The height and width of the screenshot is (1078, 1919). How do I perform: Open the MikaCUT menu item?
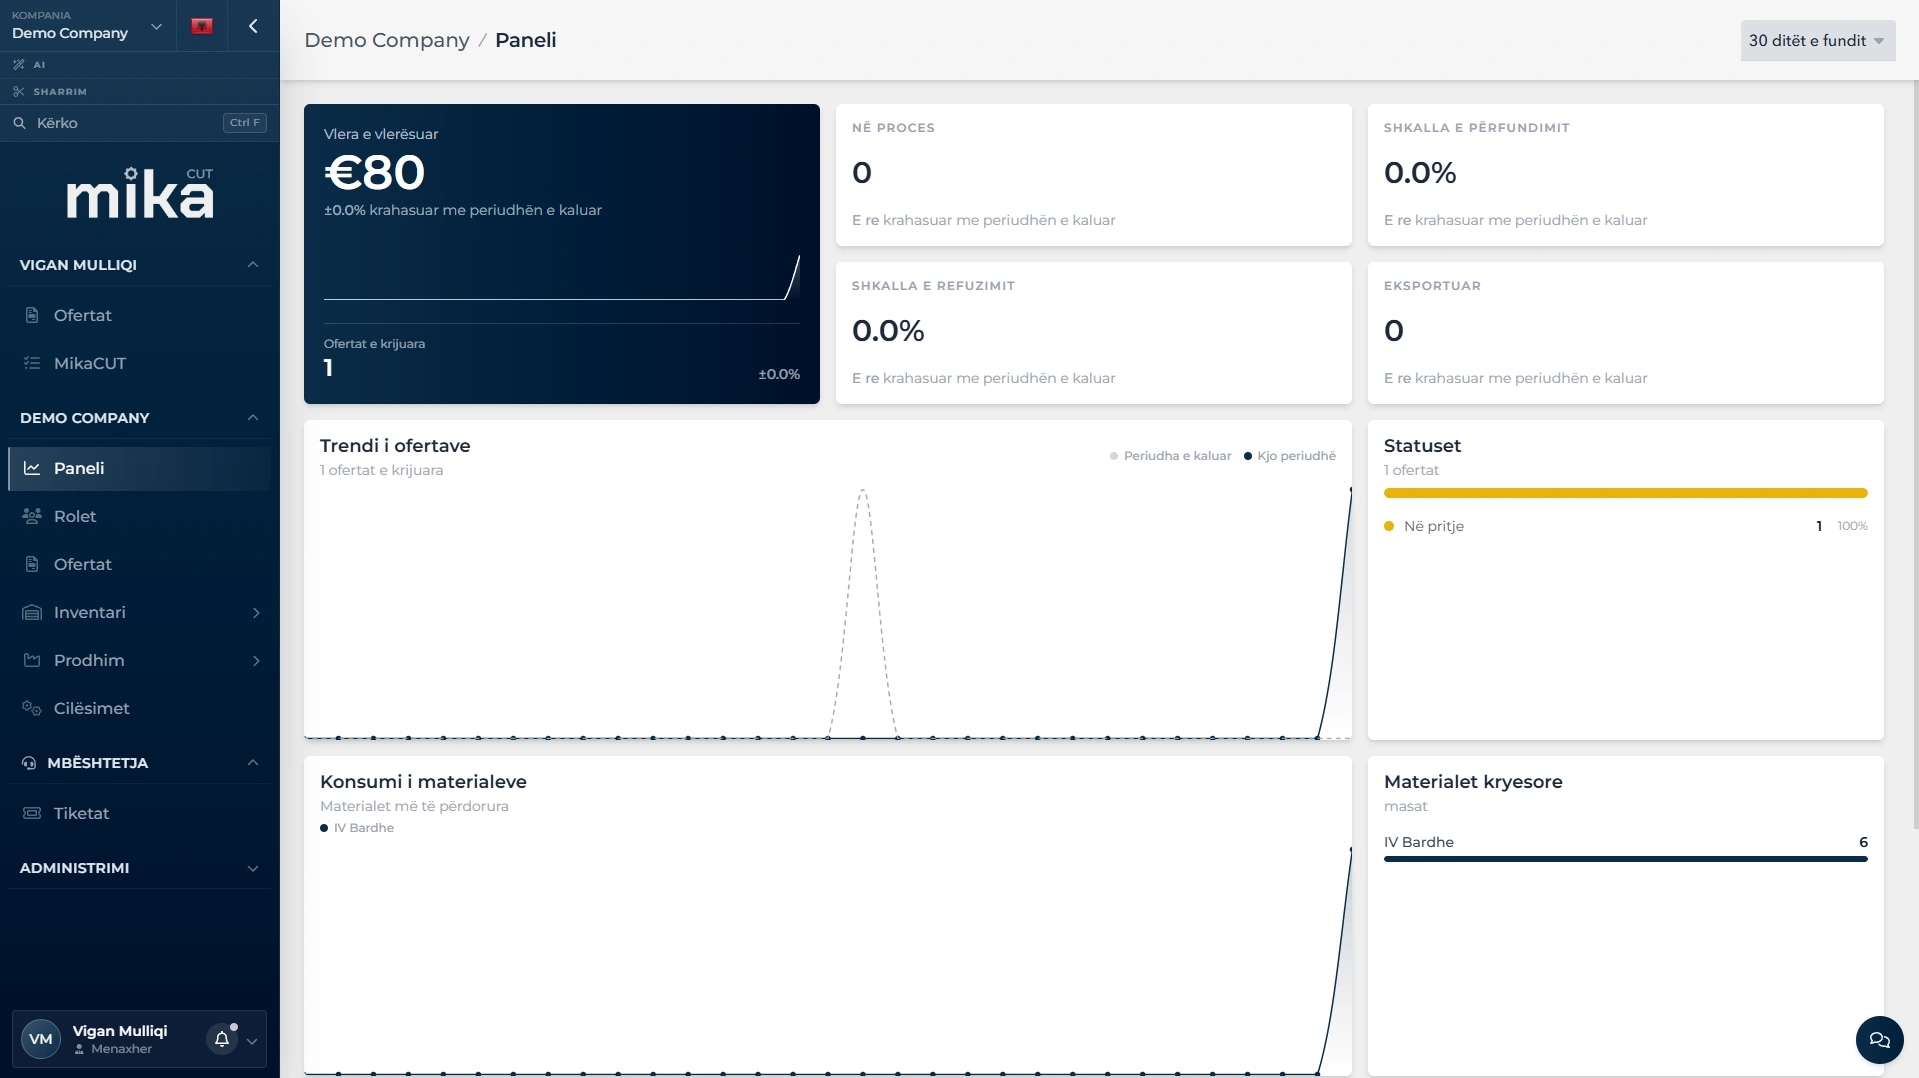click(140, 363)
